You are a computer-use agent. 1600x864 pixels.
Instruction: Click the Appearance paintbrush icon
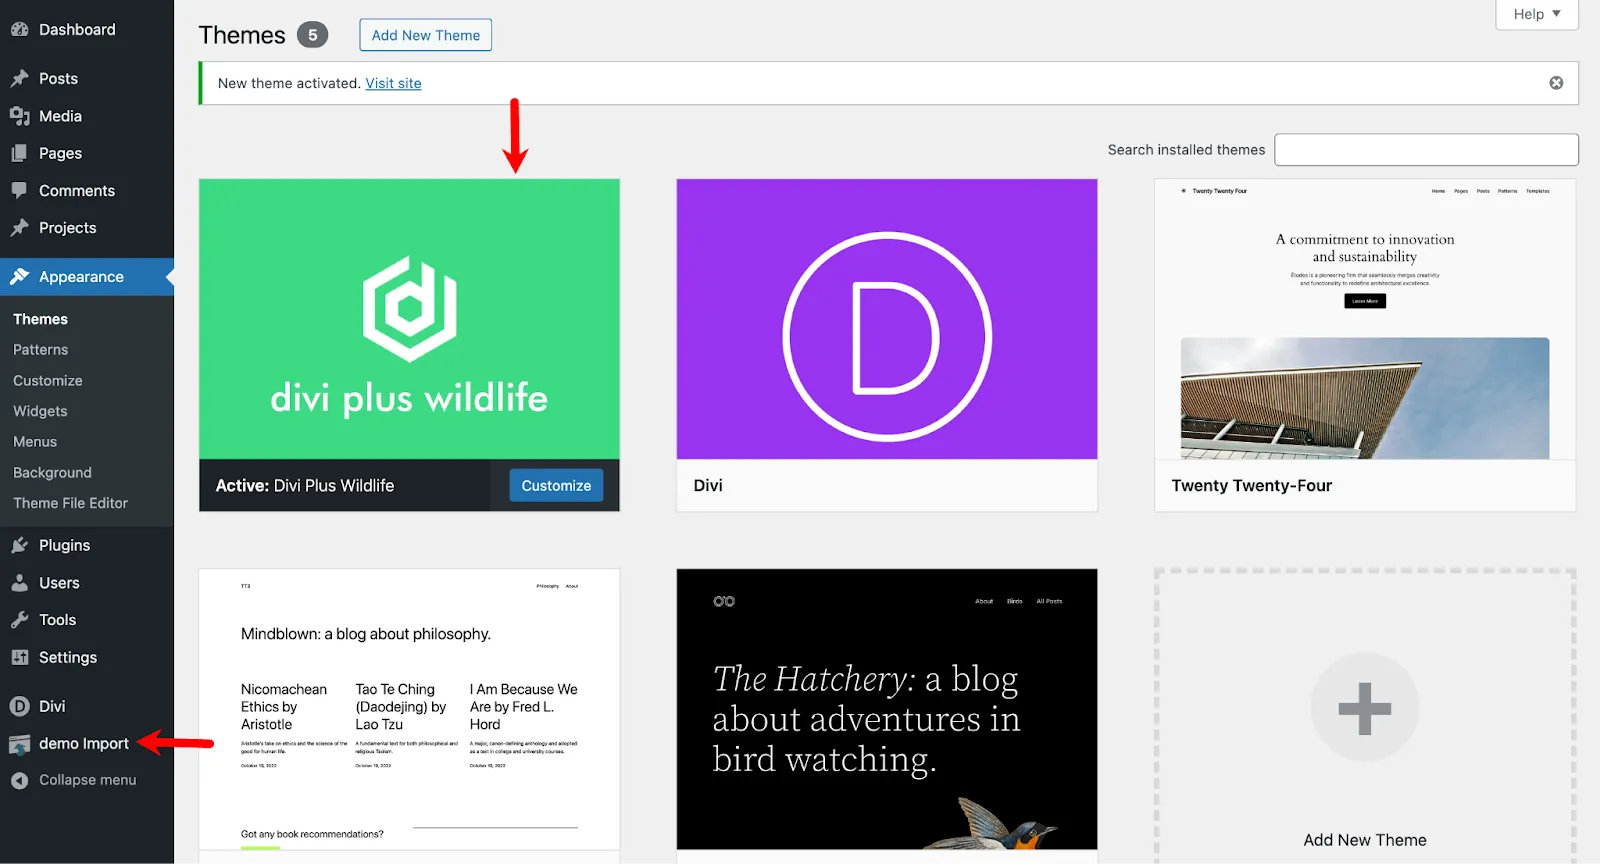pos(20,277)
